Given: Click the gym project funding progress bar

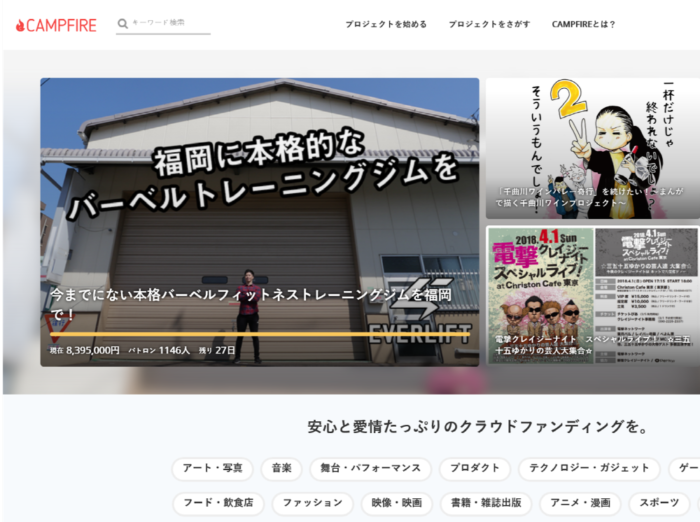Looking at the screenshot, I should pos(259,334).
